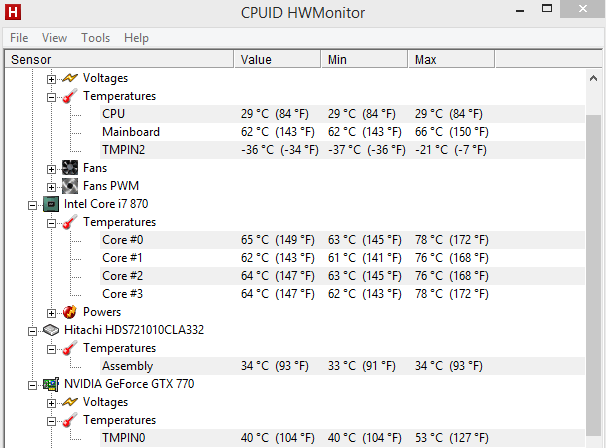Collapse the mainboard Temperatures node
Viewport: 606px width, 448px height.
click(x=51, y=97)
